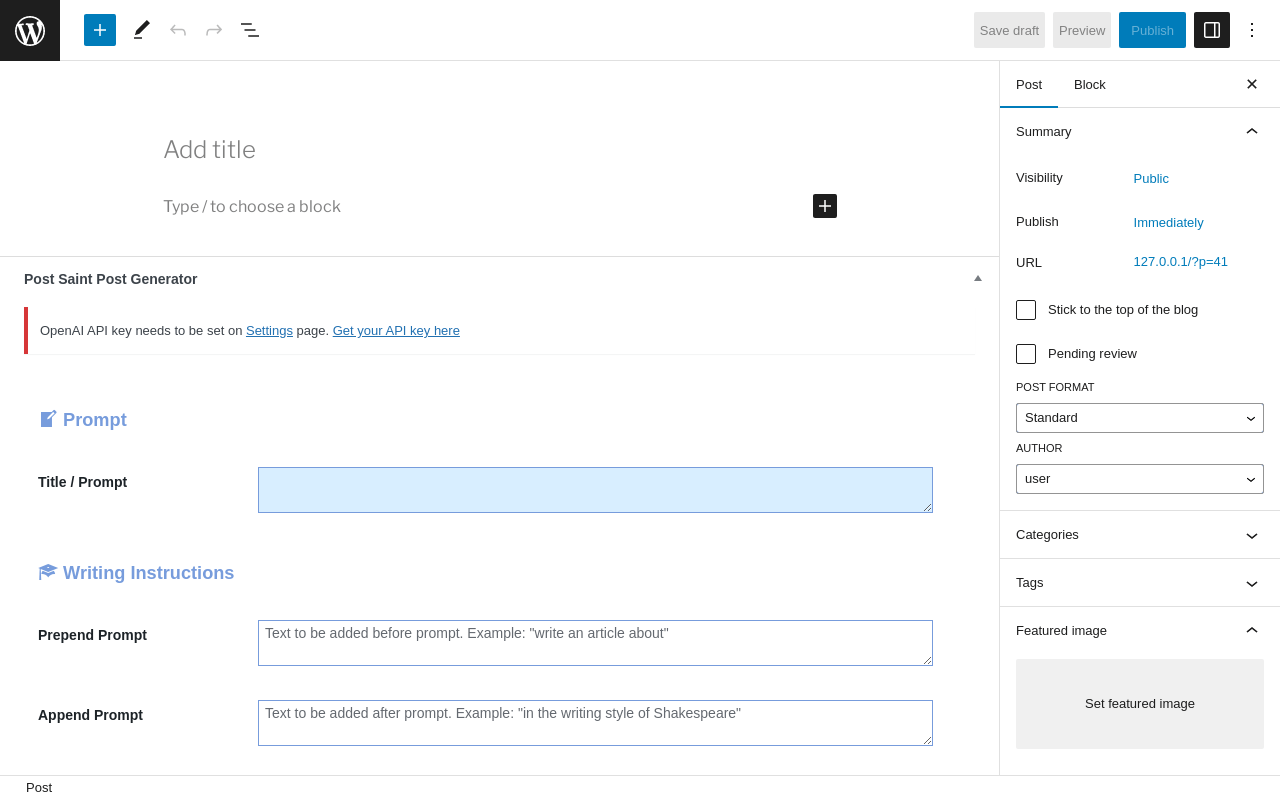The image size is (1280, 800).
Task: Collapse the Post Saint Post Generator panel arrow
Action: point(978,278)
